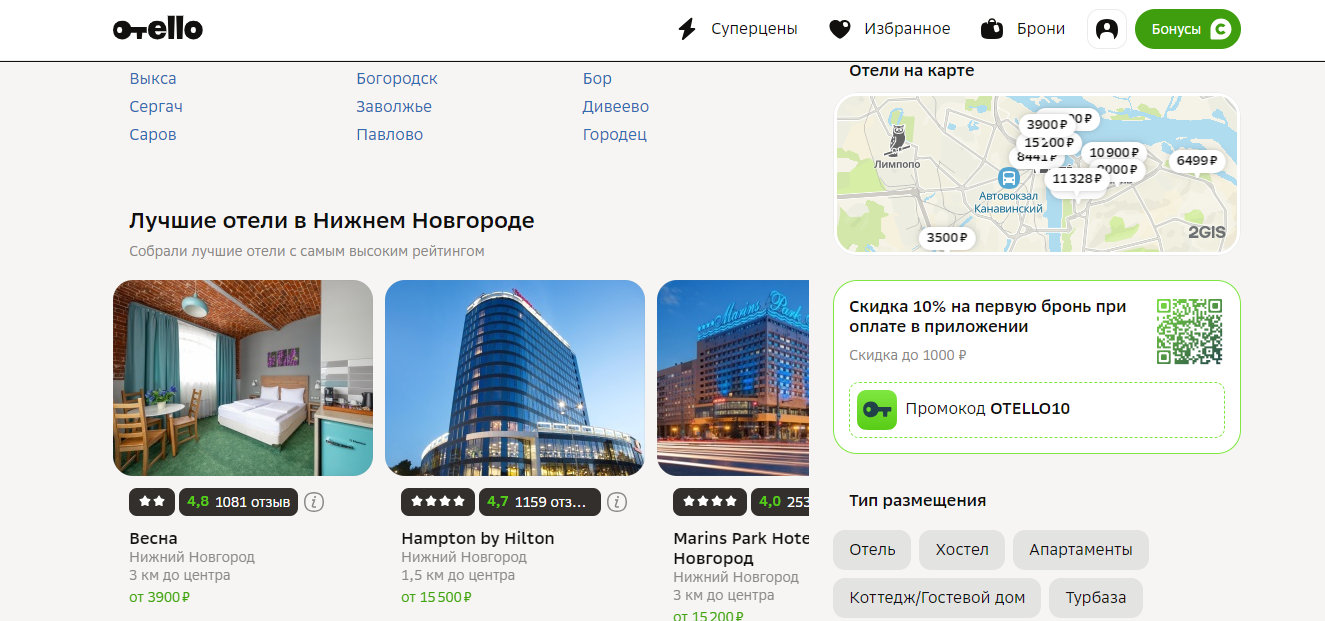1325x621 pixels.
Task: Click the two-star badge for Весна
Action: [153, 502]
